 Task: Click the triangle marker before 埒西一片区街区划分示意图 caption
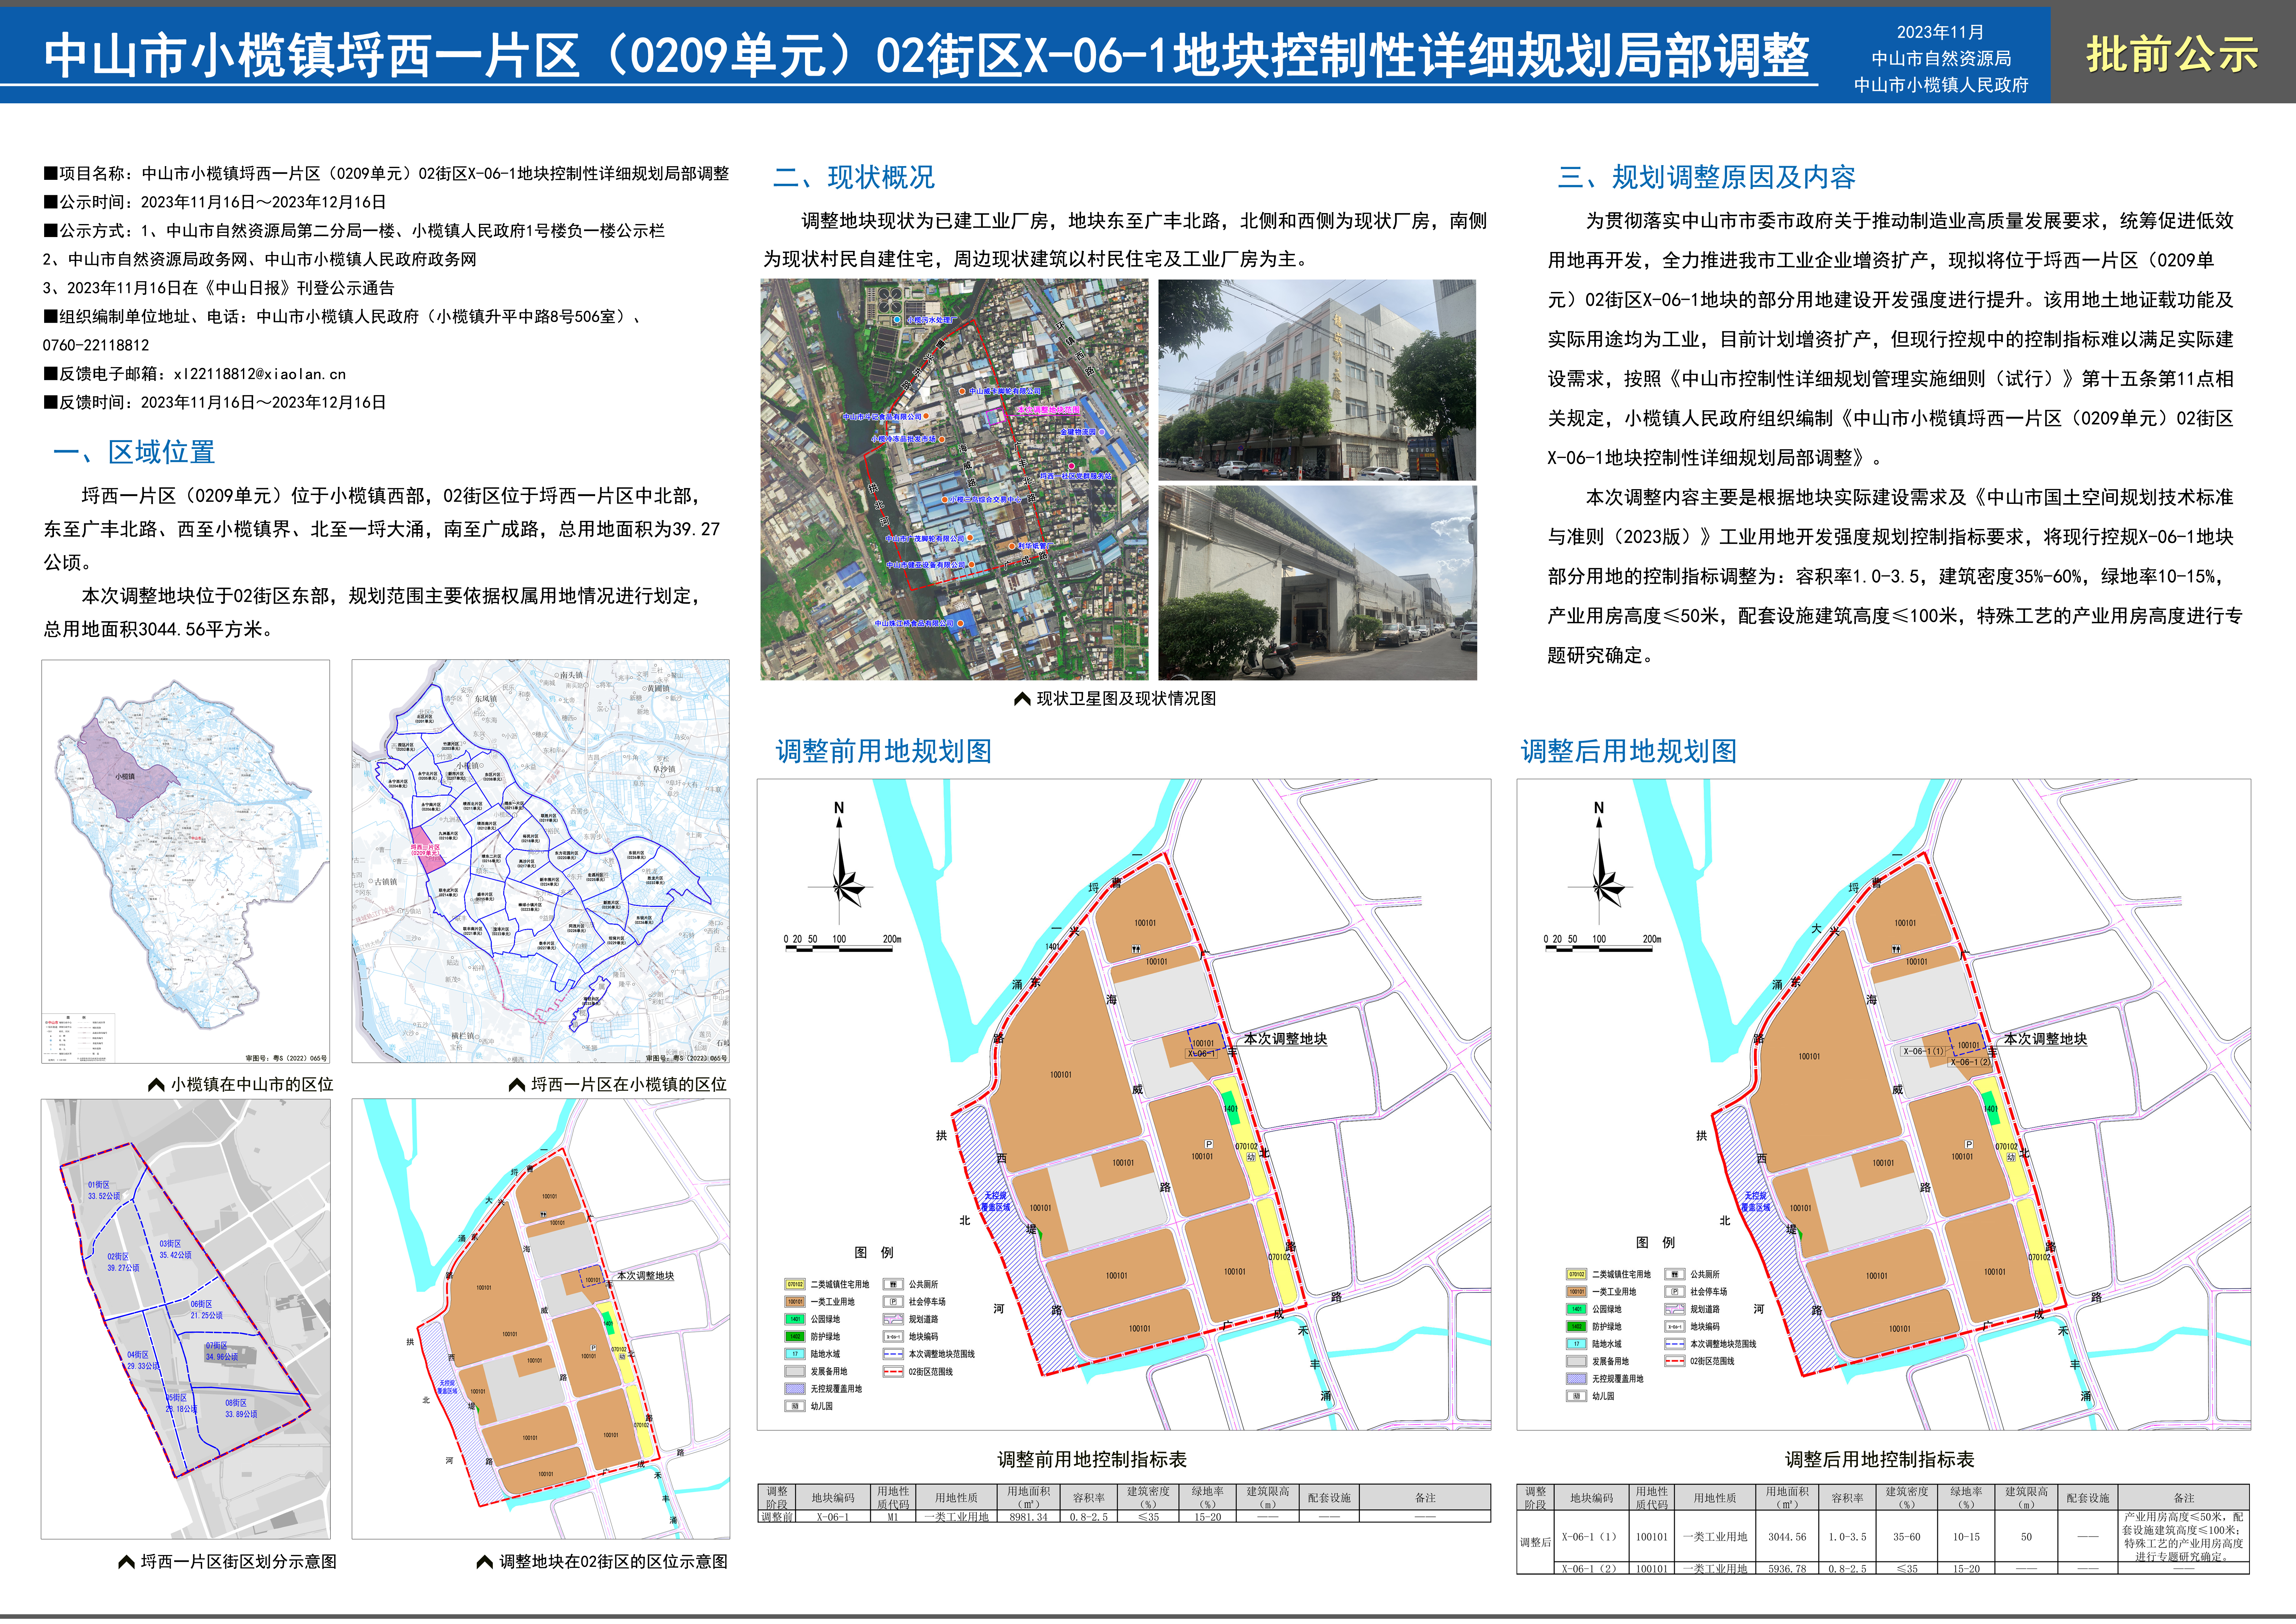126,1562
